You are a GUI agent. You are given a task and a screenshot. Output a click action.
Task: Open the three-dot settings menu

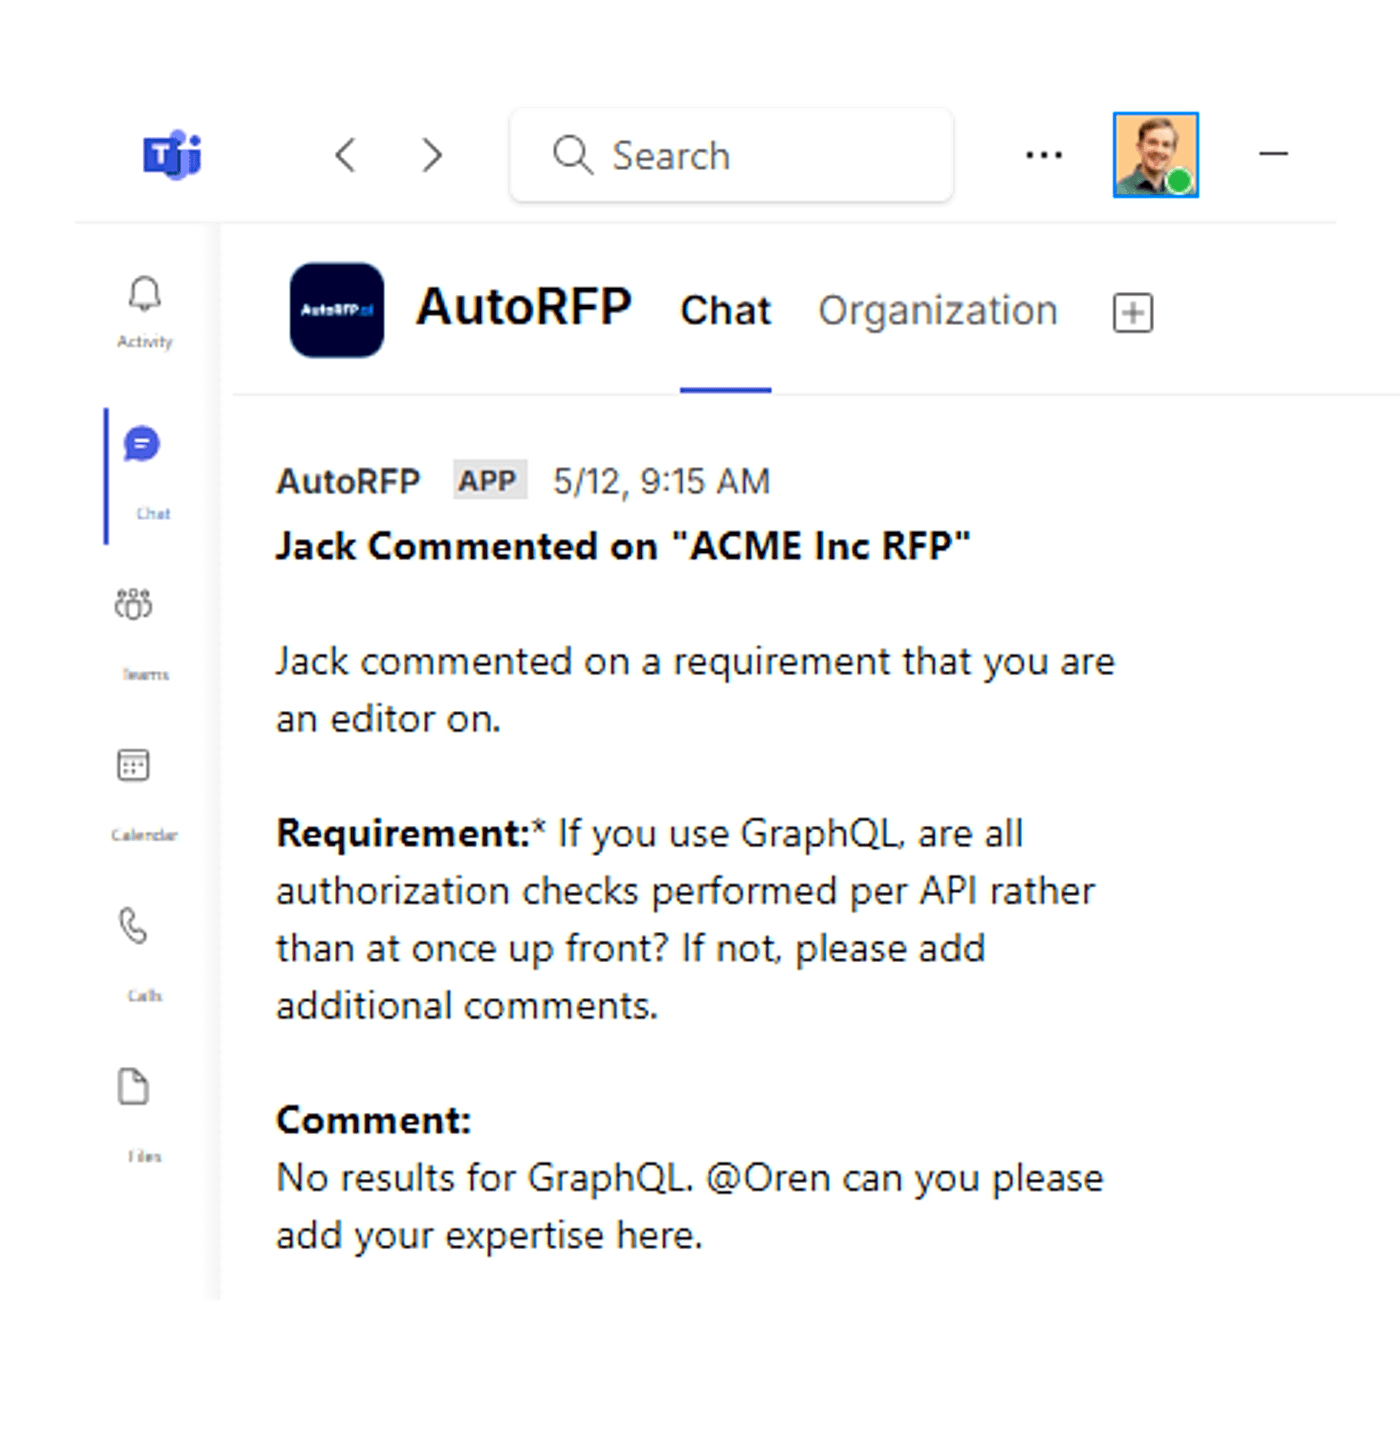tap(1044, 155)
